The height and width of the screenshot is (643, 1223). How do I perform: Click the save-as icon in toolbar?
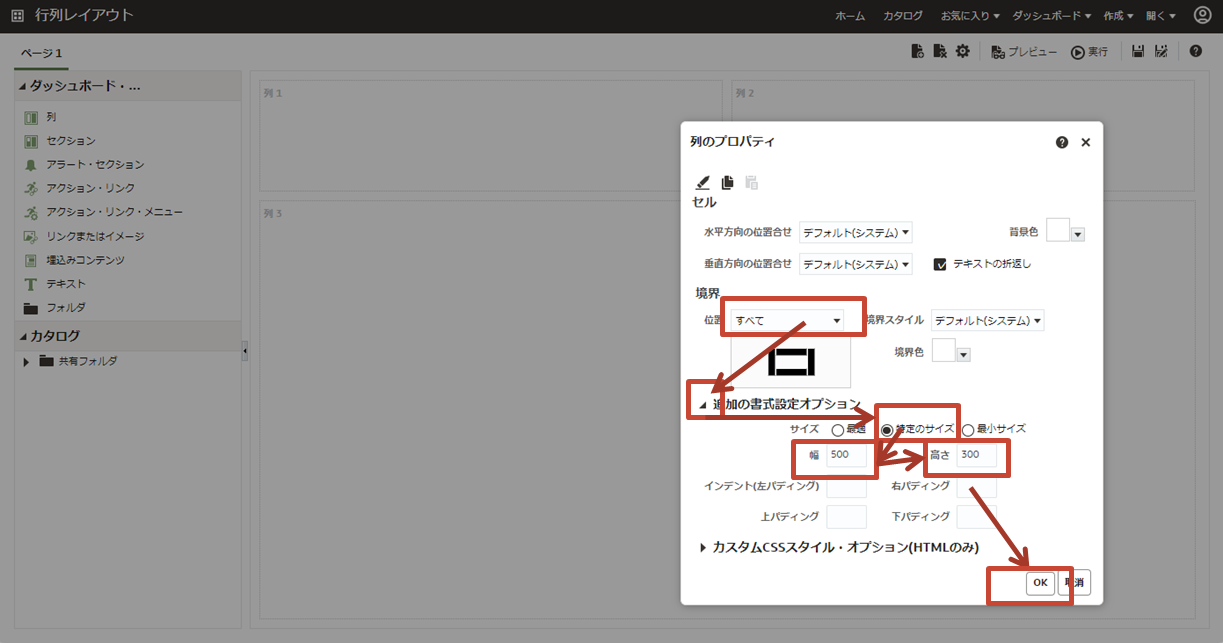[1162, 51]
